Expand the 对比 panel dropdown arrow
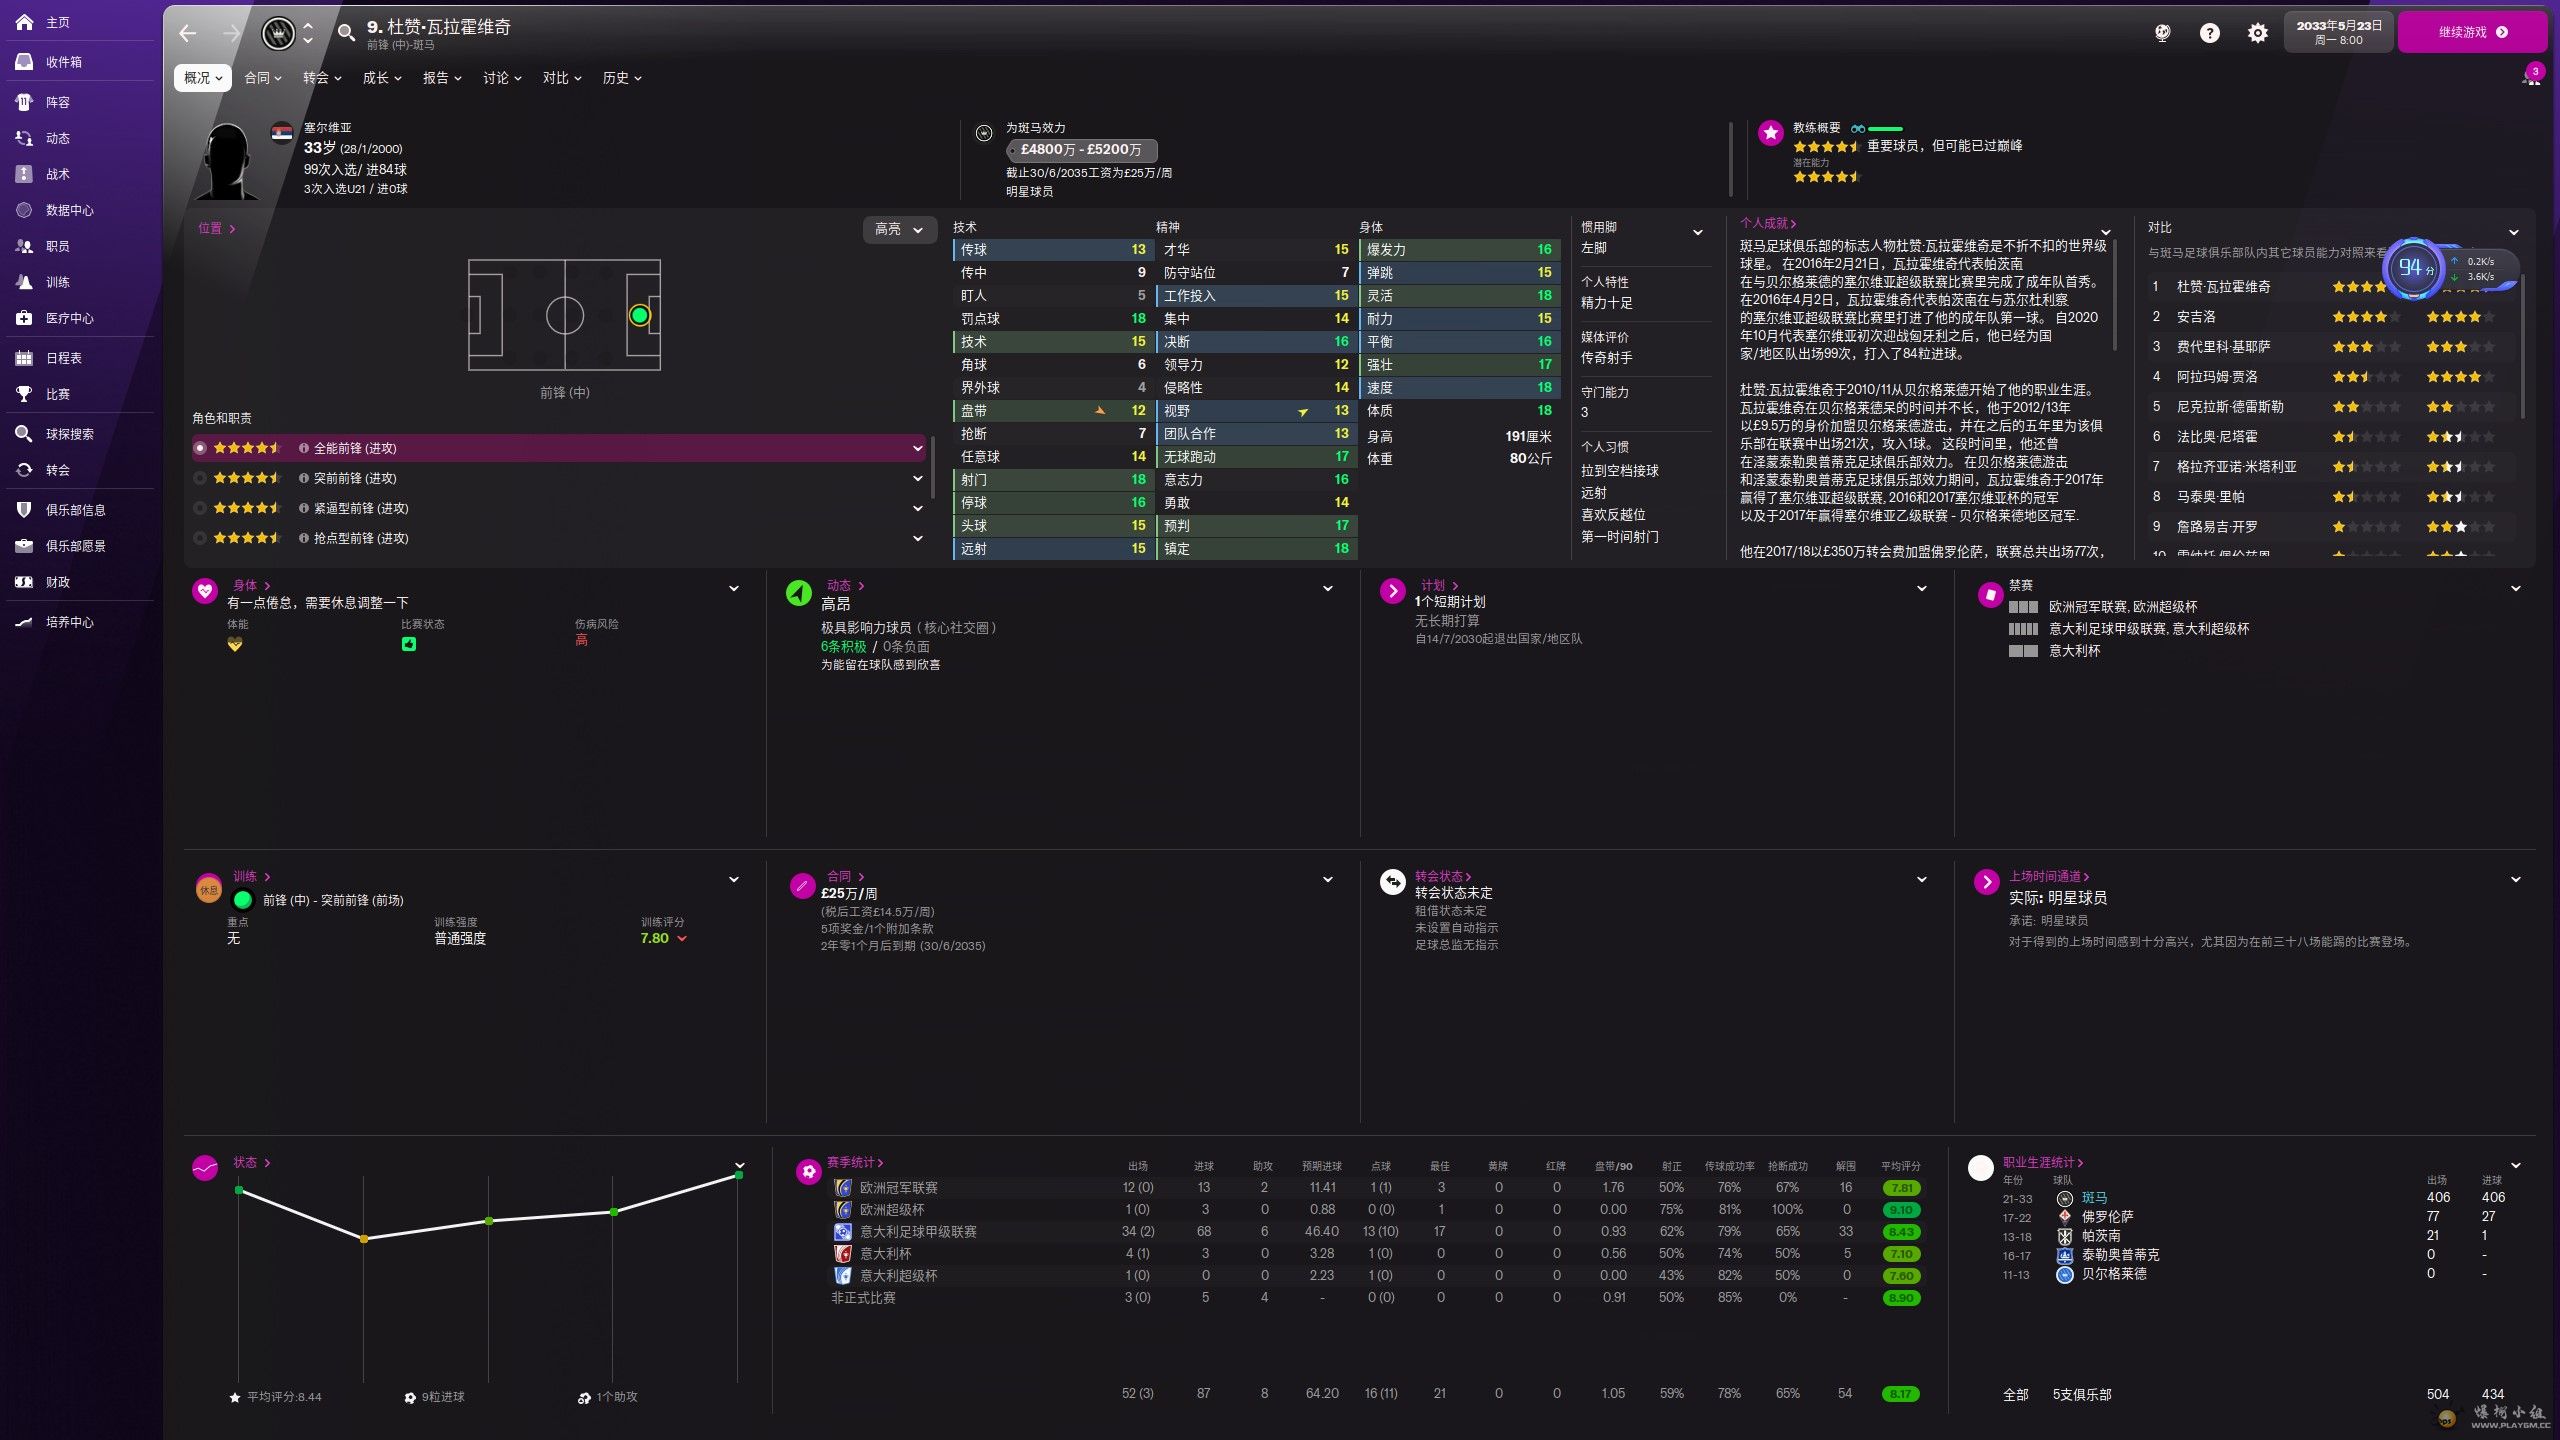Viewport: 2560px width, 1440px height. click(x=2514, y=232)
